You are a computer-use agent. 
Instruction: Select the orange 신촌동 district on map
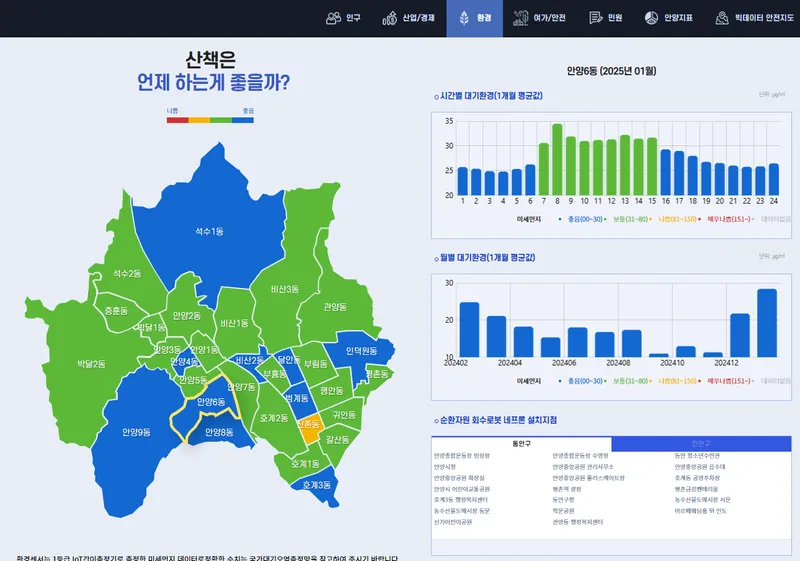308,425
